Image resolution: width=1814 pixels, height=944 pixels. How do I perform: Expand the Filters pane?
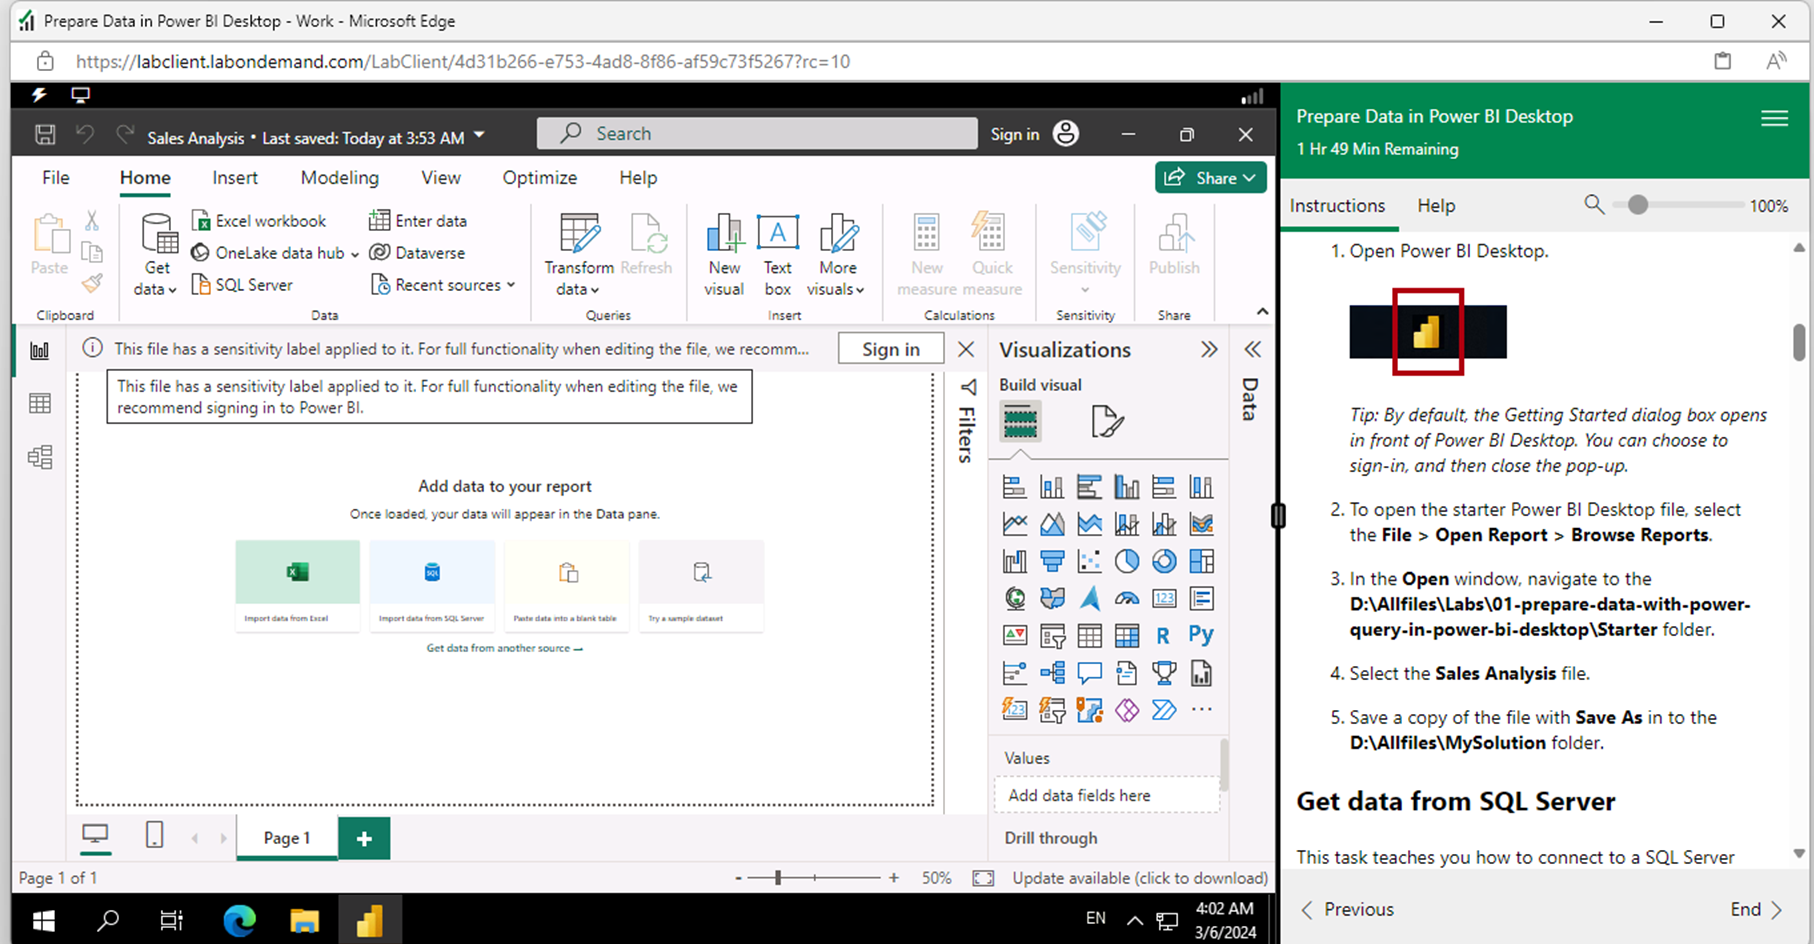pos(968,387)
